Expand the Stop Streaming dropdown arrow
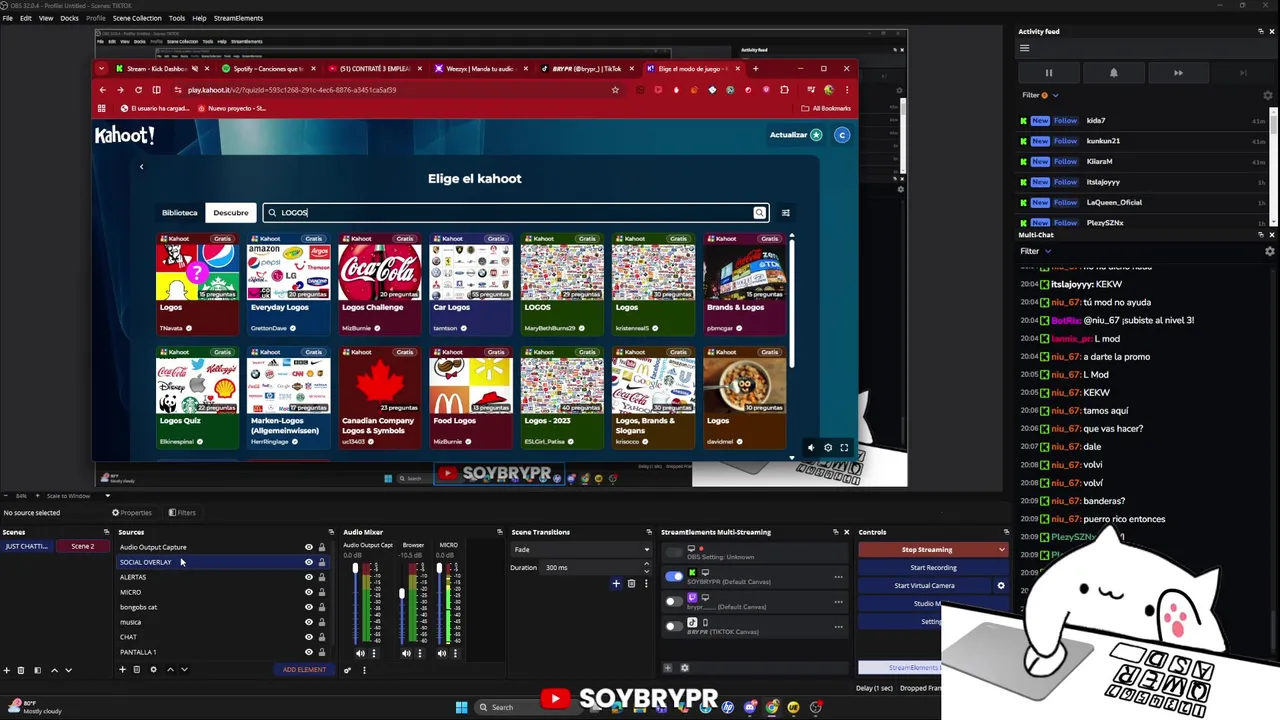This screenshot has width=1280, height=720. (x=1002, y=550)
